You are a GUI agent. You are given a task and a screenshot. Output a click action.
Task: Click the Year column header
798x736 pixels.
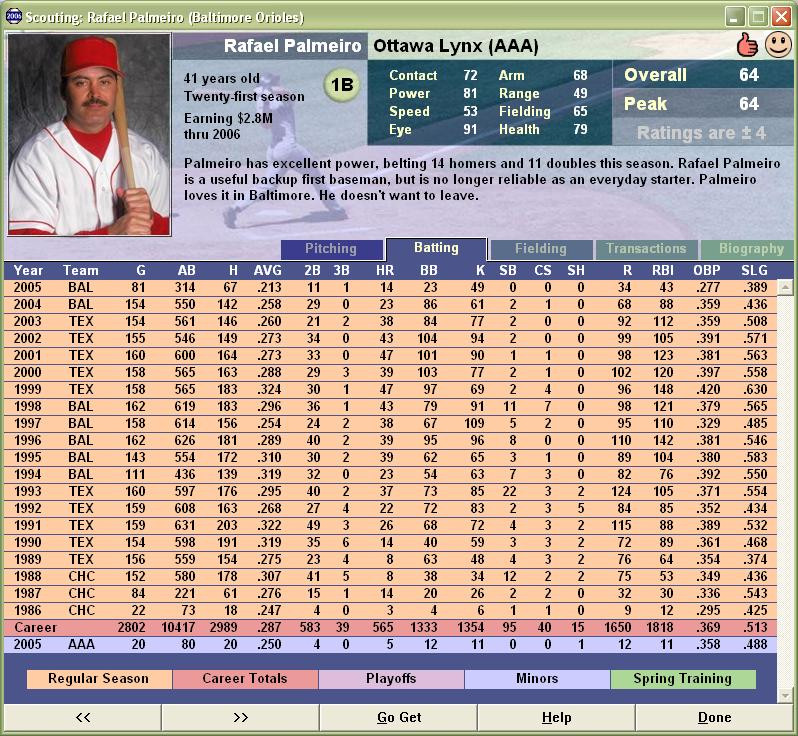(28, 270)
